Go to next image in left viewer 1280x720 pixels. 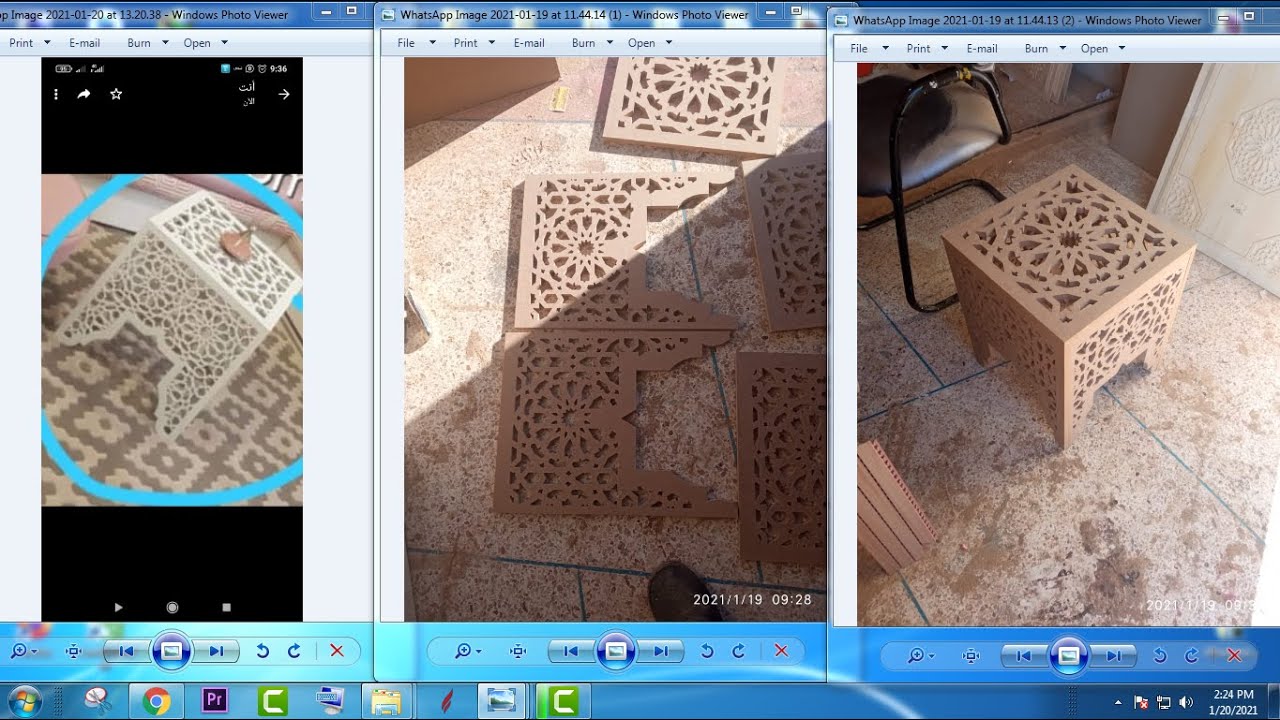pyautogui.click(x=216, y=651)
